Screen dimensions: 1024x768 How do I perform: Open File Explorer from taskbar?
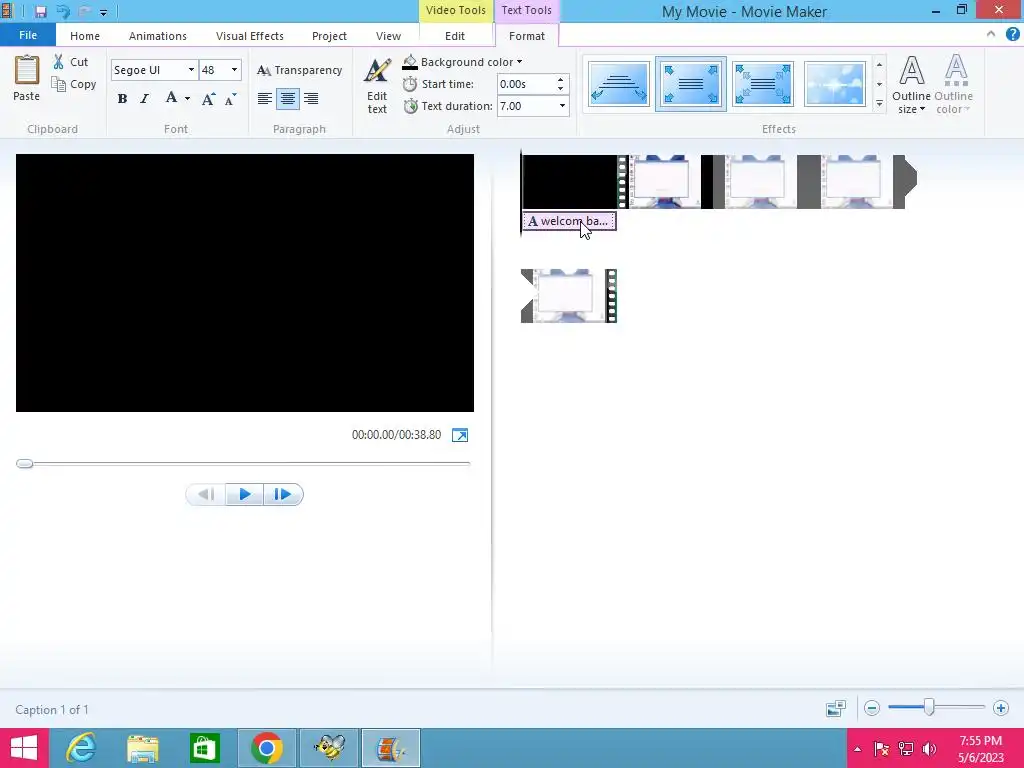(142, 748)
